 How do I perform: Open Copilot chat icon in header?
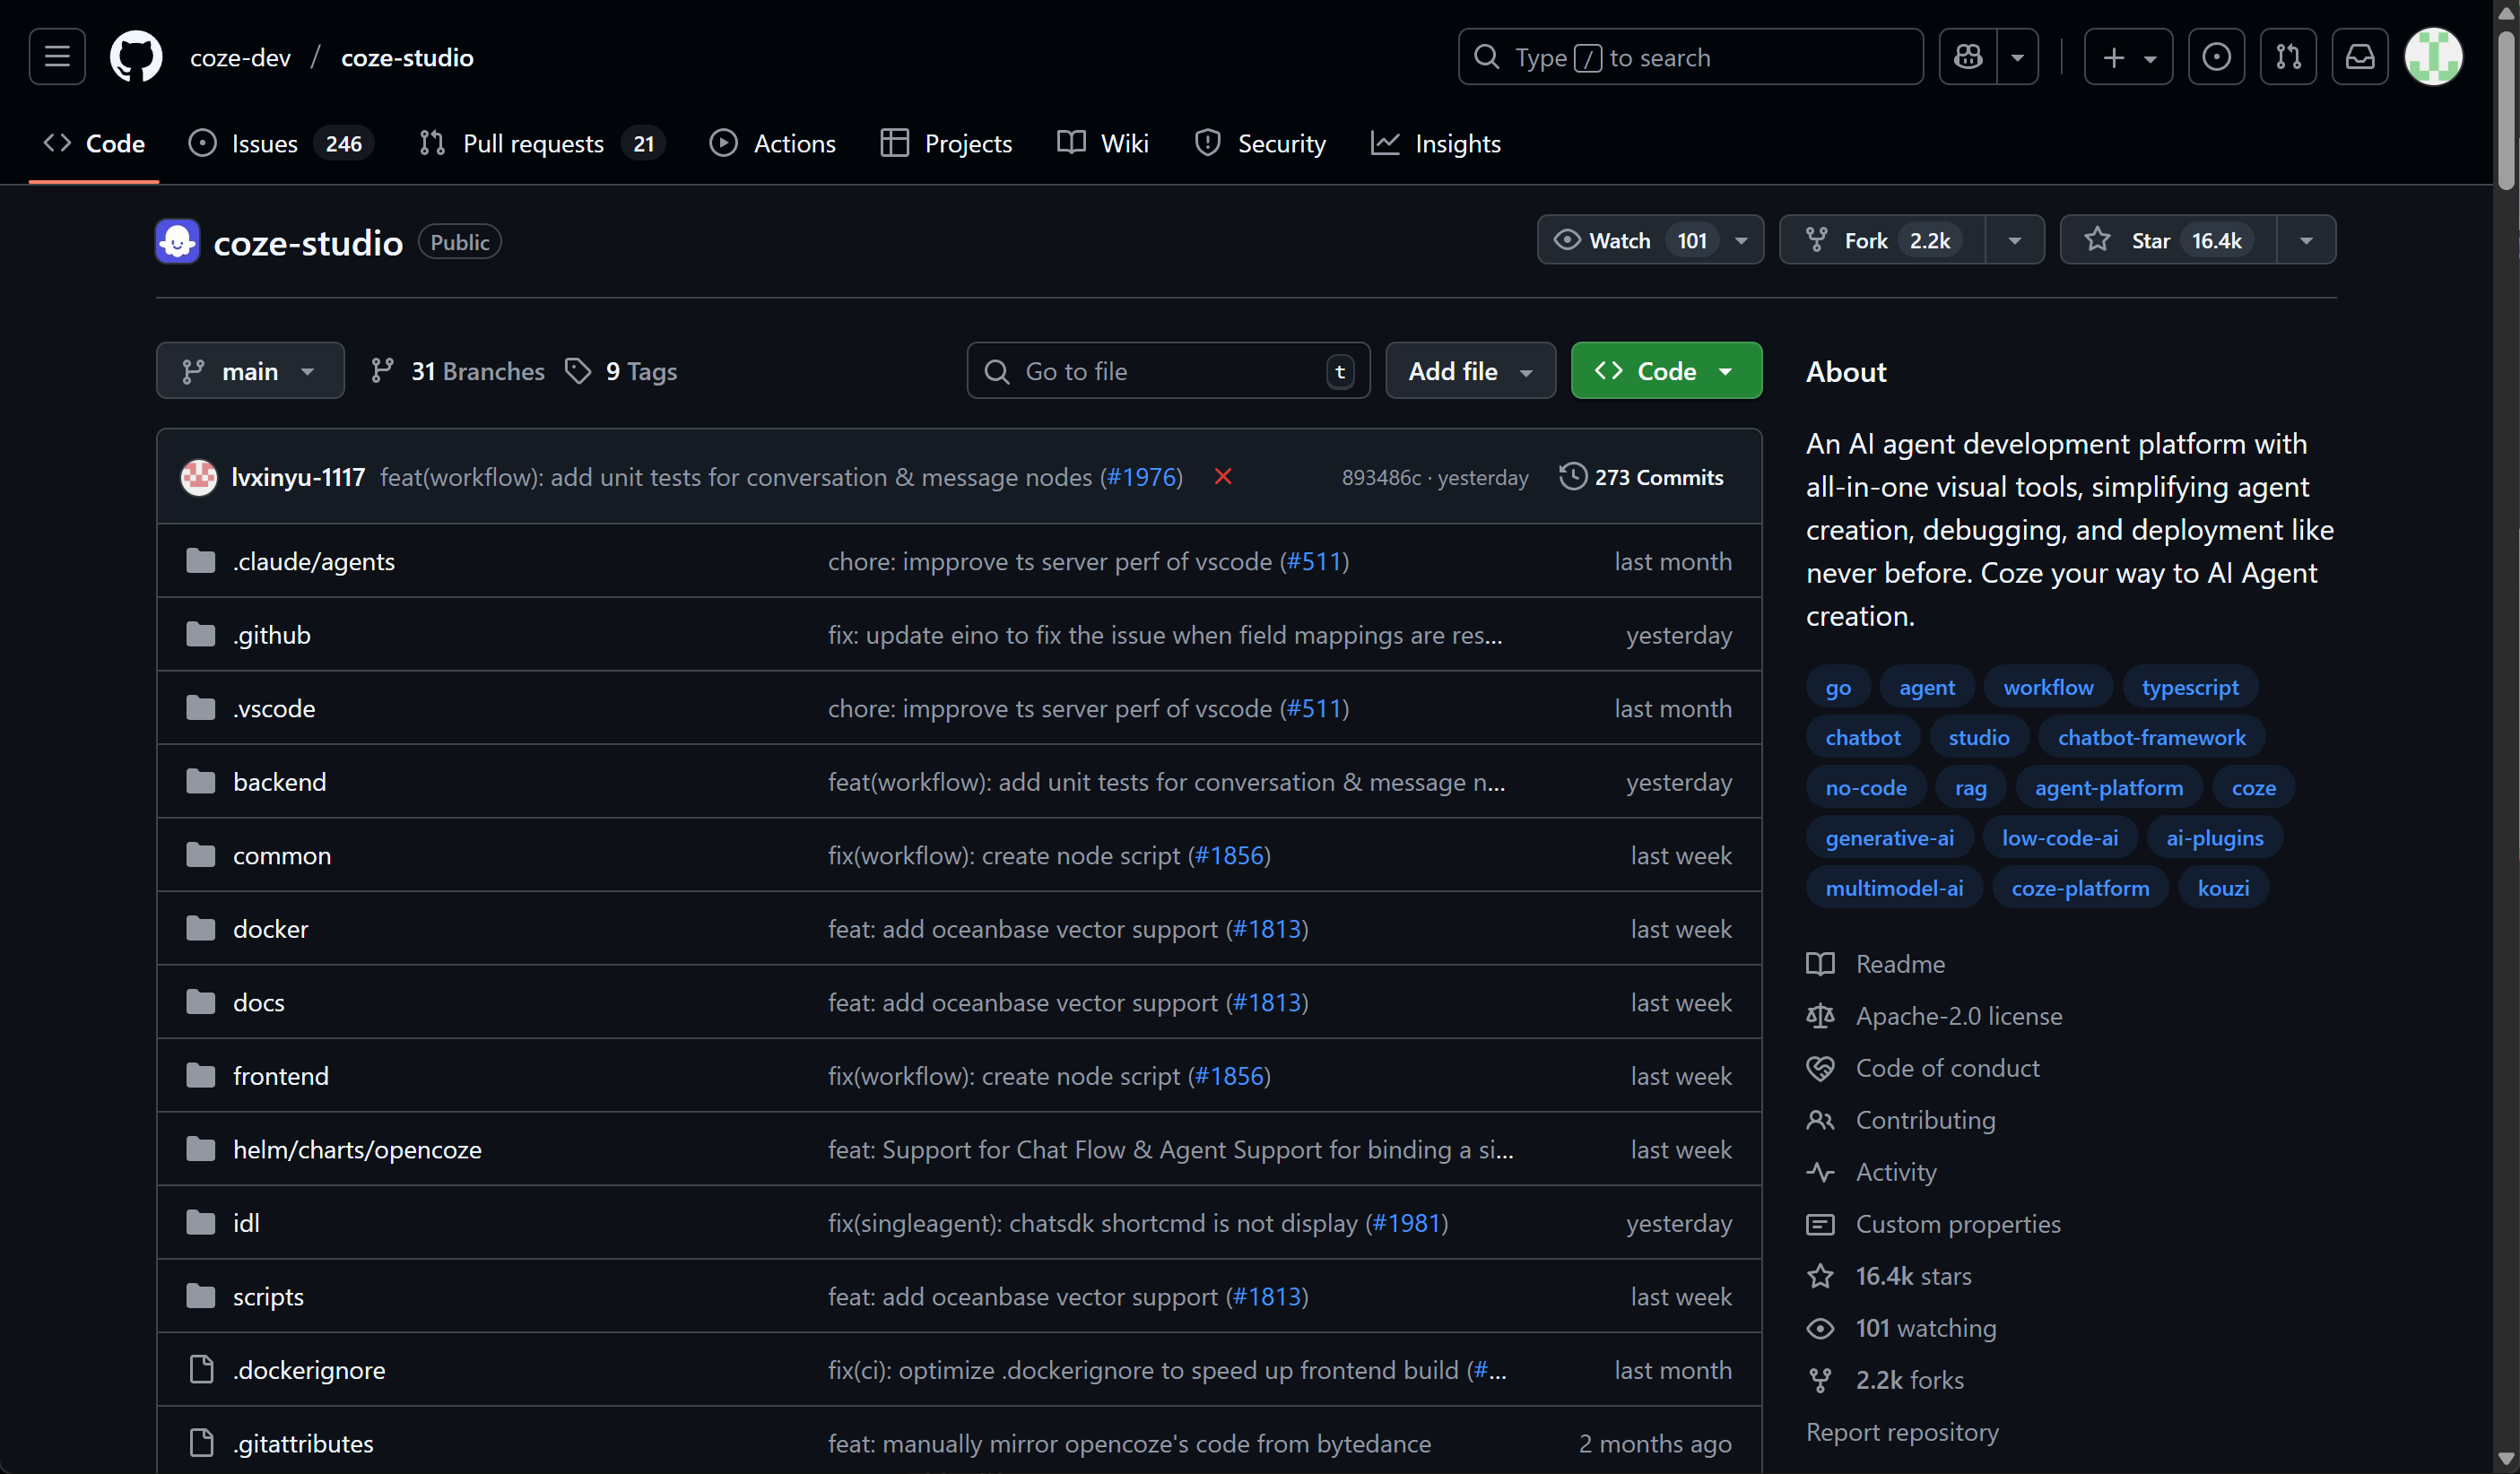1968,57
